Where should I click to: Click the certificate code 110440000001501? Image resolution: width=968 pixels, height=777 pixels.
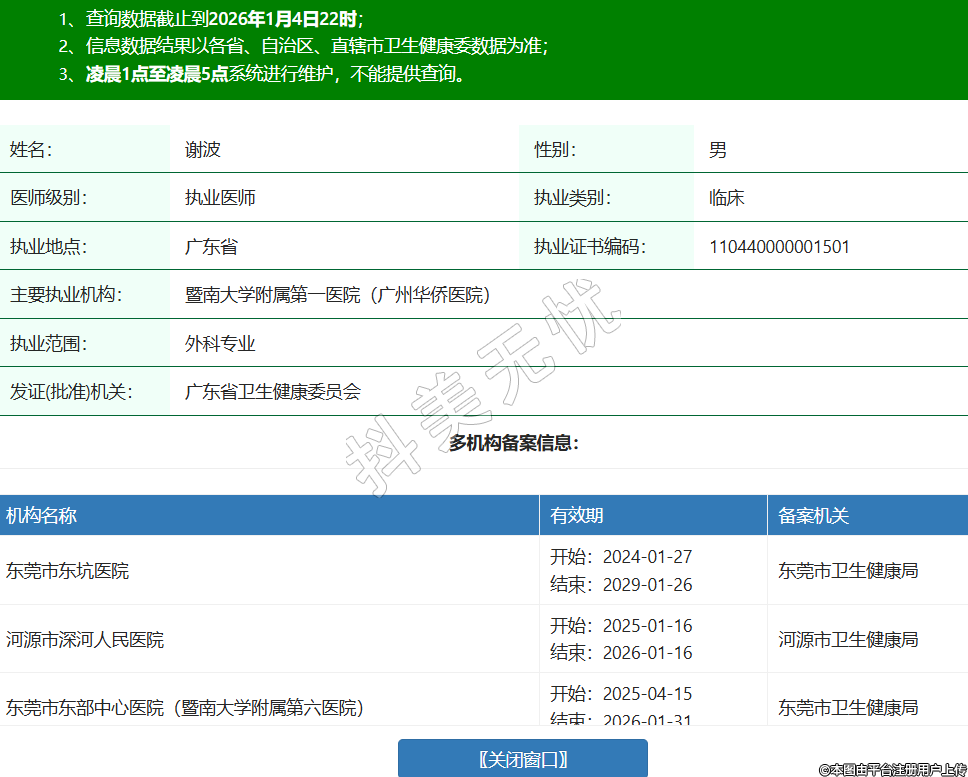point(779,247)
